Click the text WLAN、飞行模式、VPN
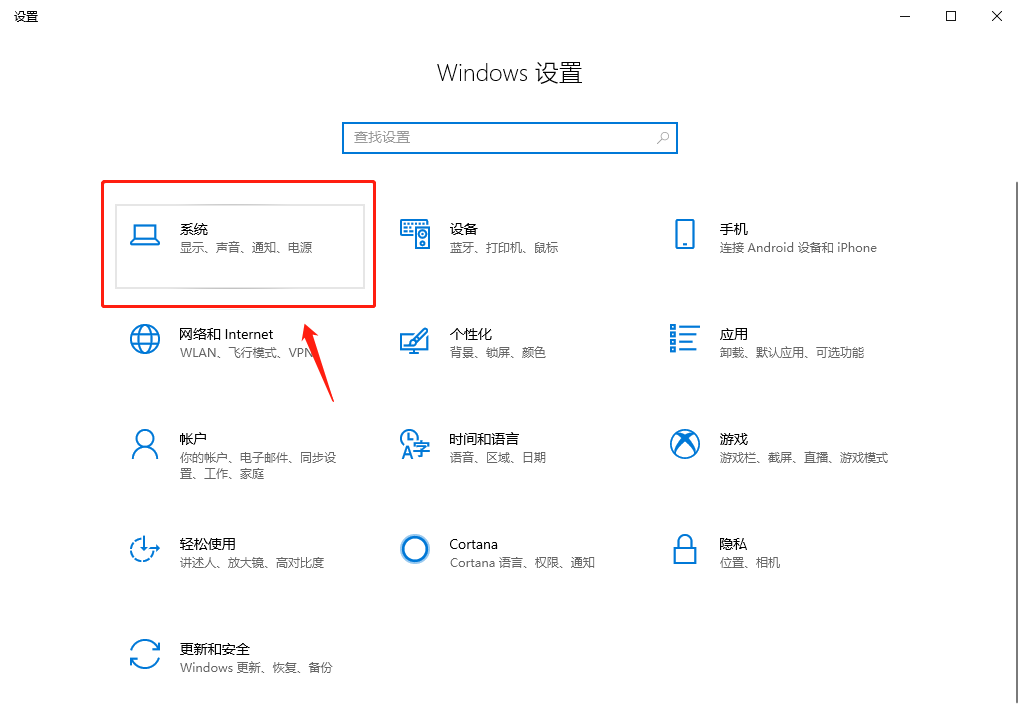1020x724 pixels. tap(246, 353)
